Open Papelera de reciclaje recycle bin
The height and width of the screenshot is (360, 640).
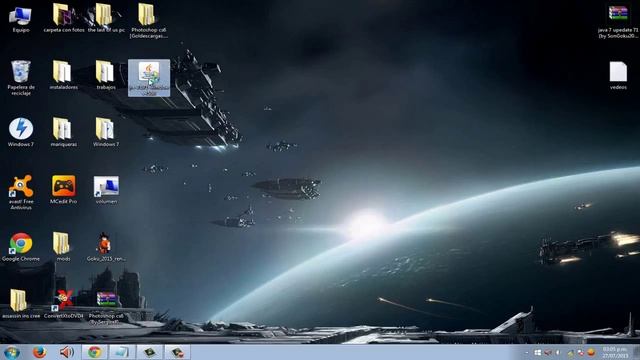point(21,78)
